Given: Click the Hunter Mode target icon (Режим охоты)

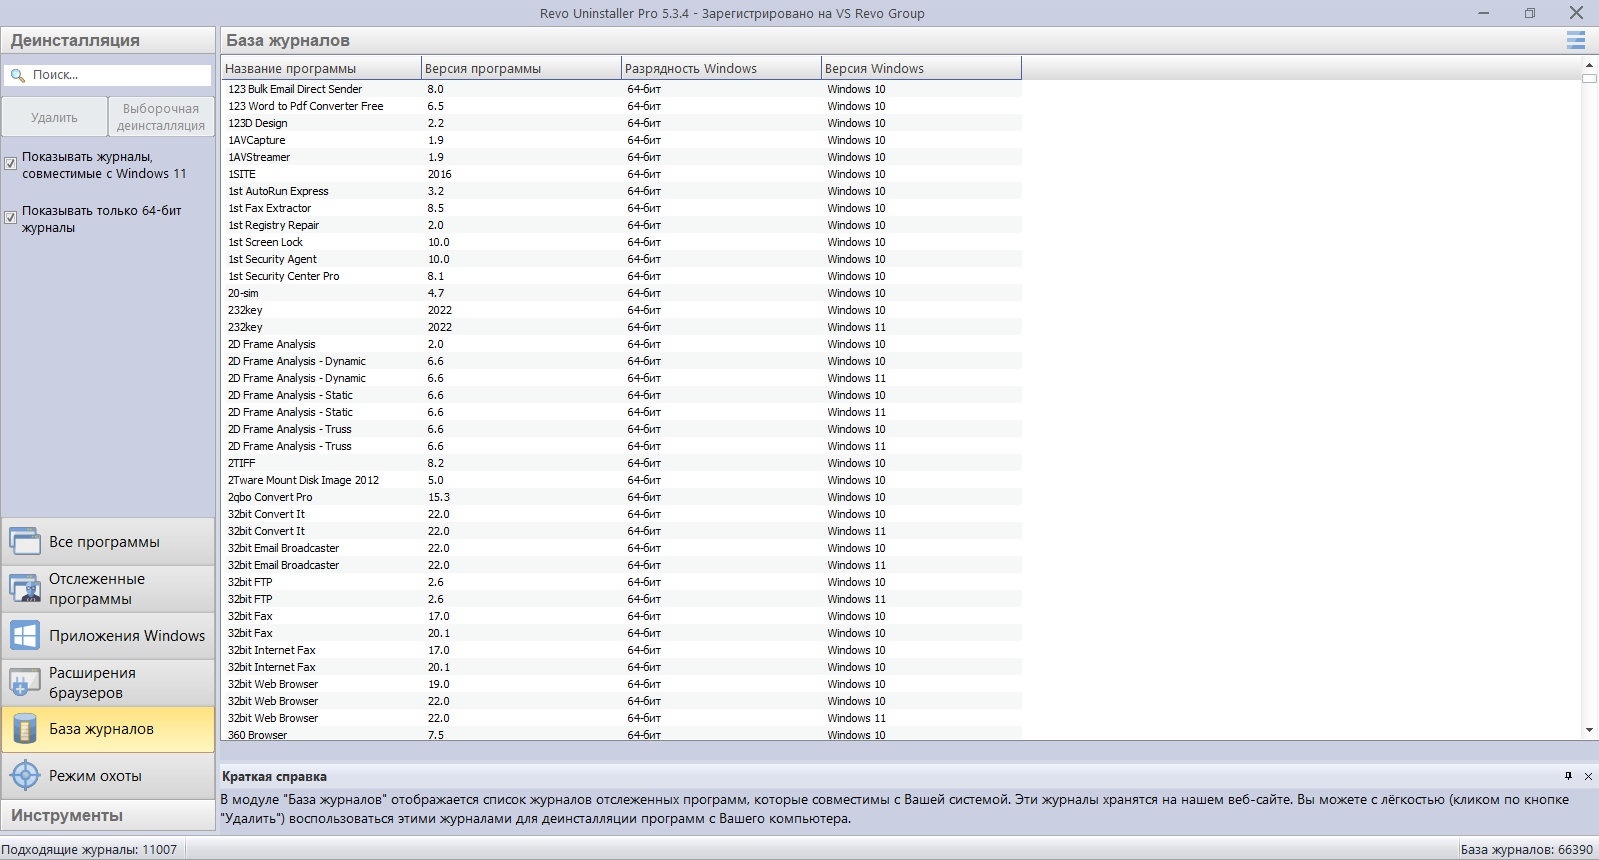Looking at the screenshot, I should tap(25, 776).
